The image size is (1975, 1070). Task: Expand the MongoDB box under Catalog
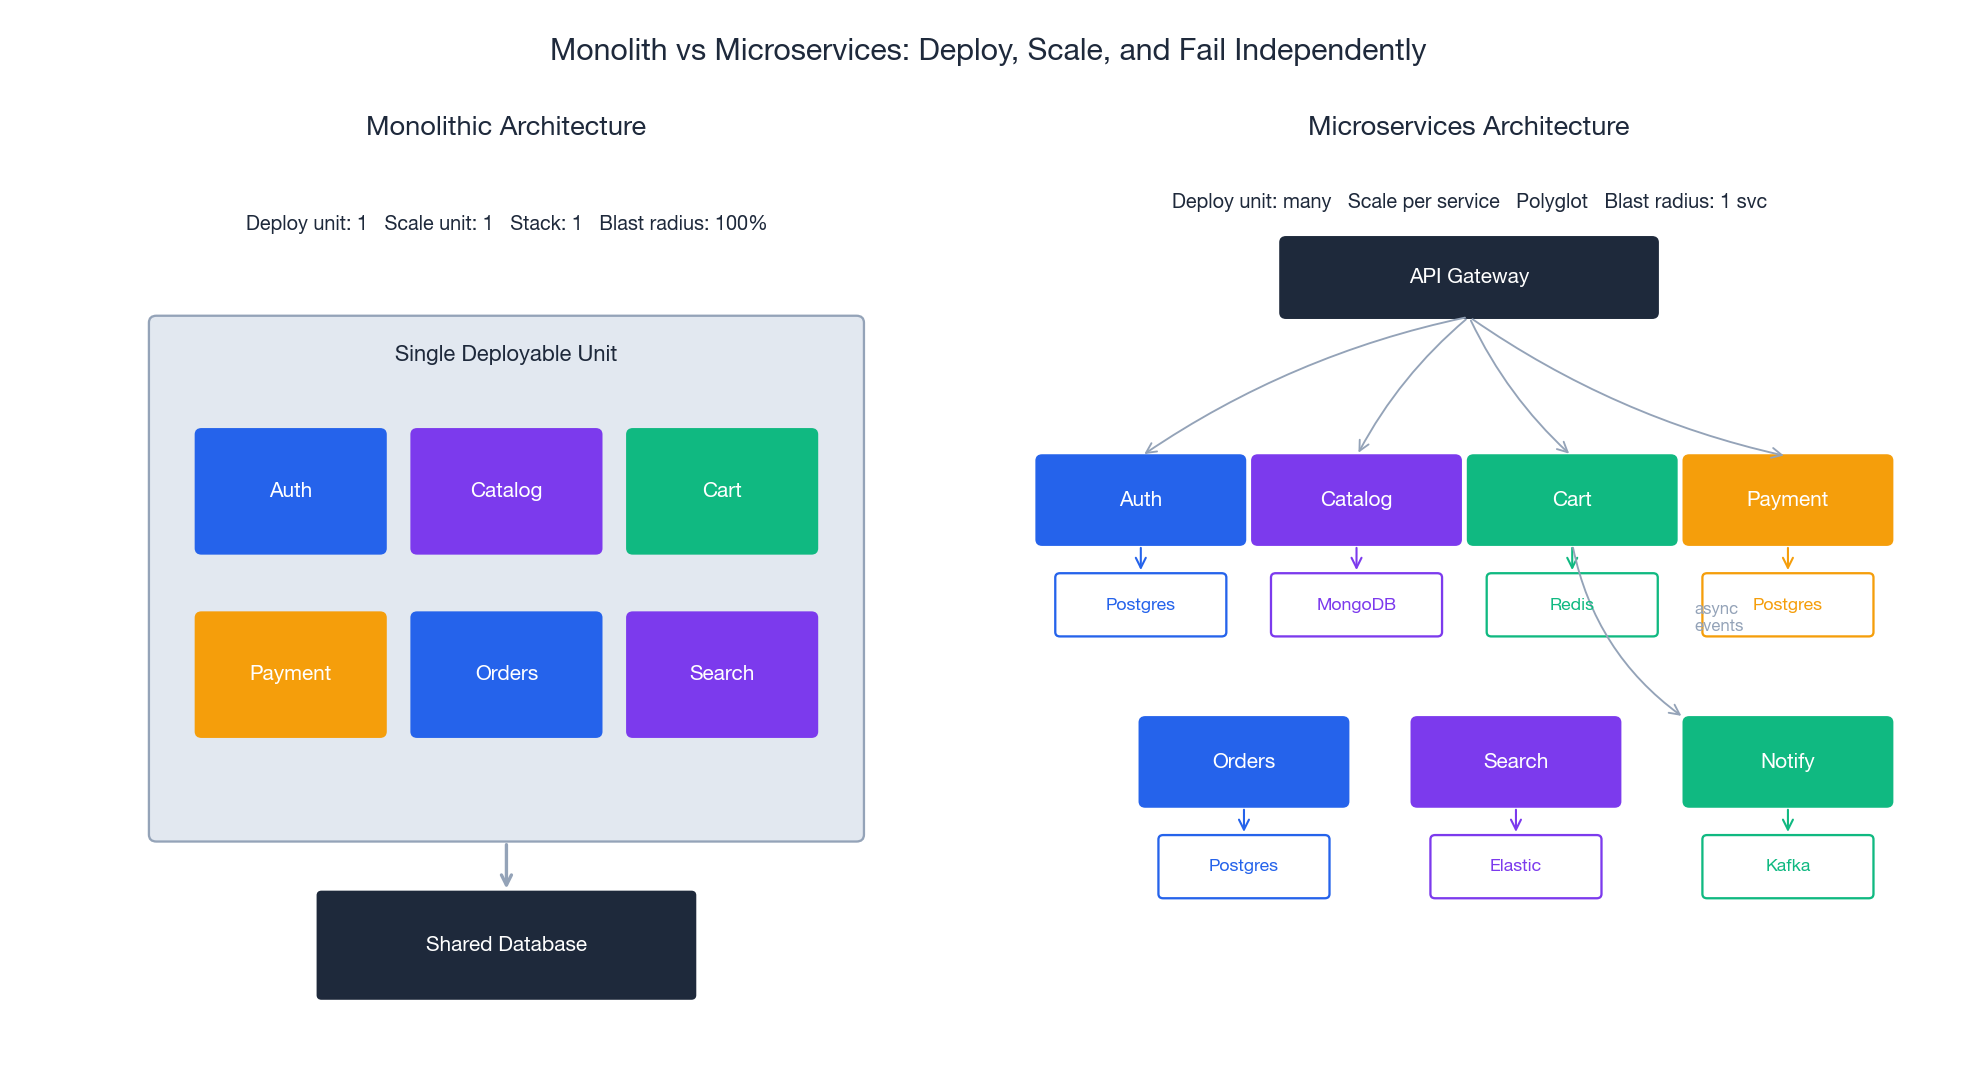click(1356, 604)
